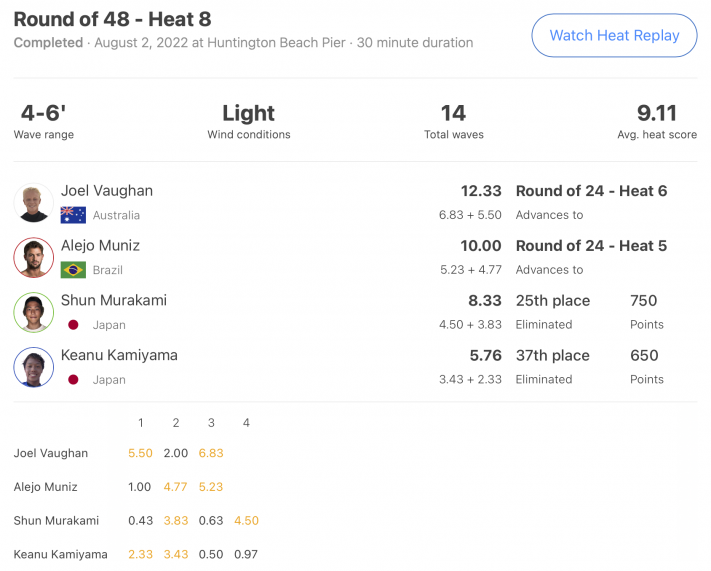Image resolution: width=711 pixels, height=571 pixels.
Task: Click Japan flag under Keanu Kamiyama
Action: tap(73, 380)
